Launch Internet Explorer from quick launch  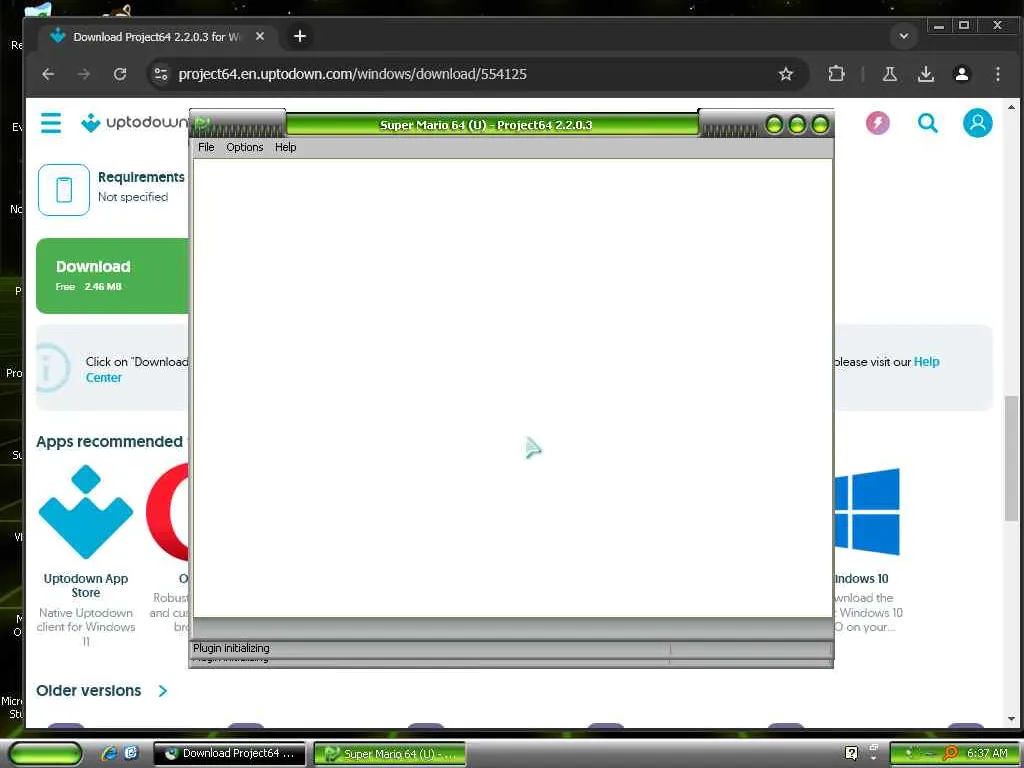109,753
